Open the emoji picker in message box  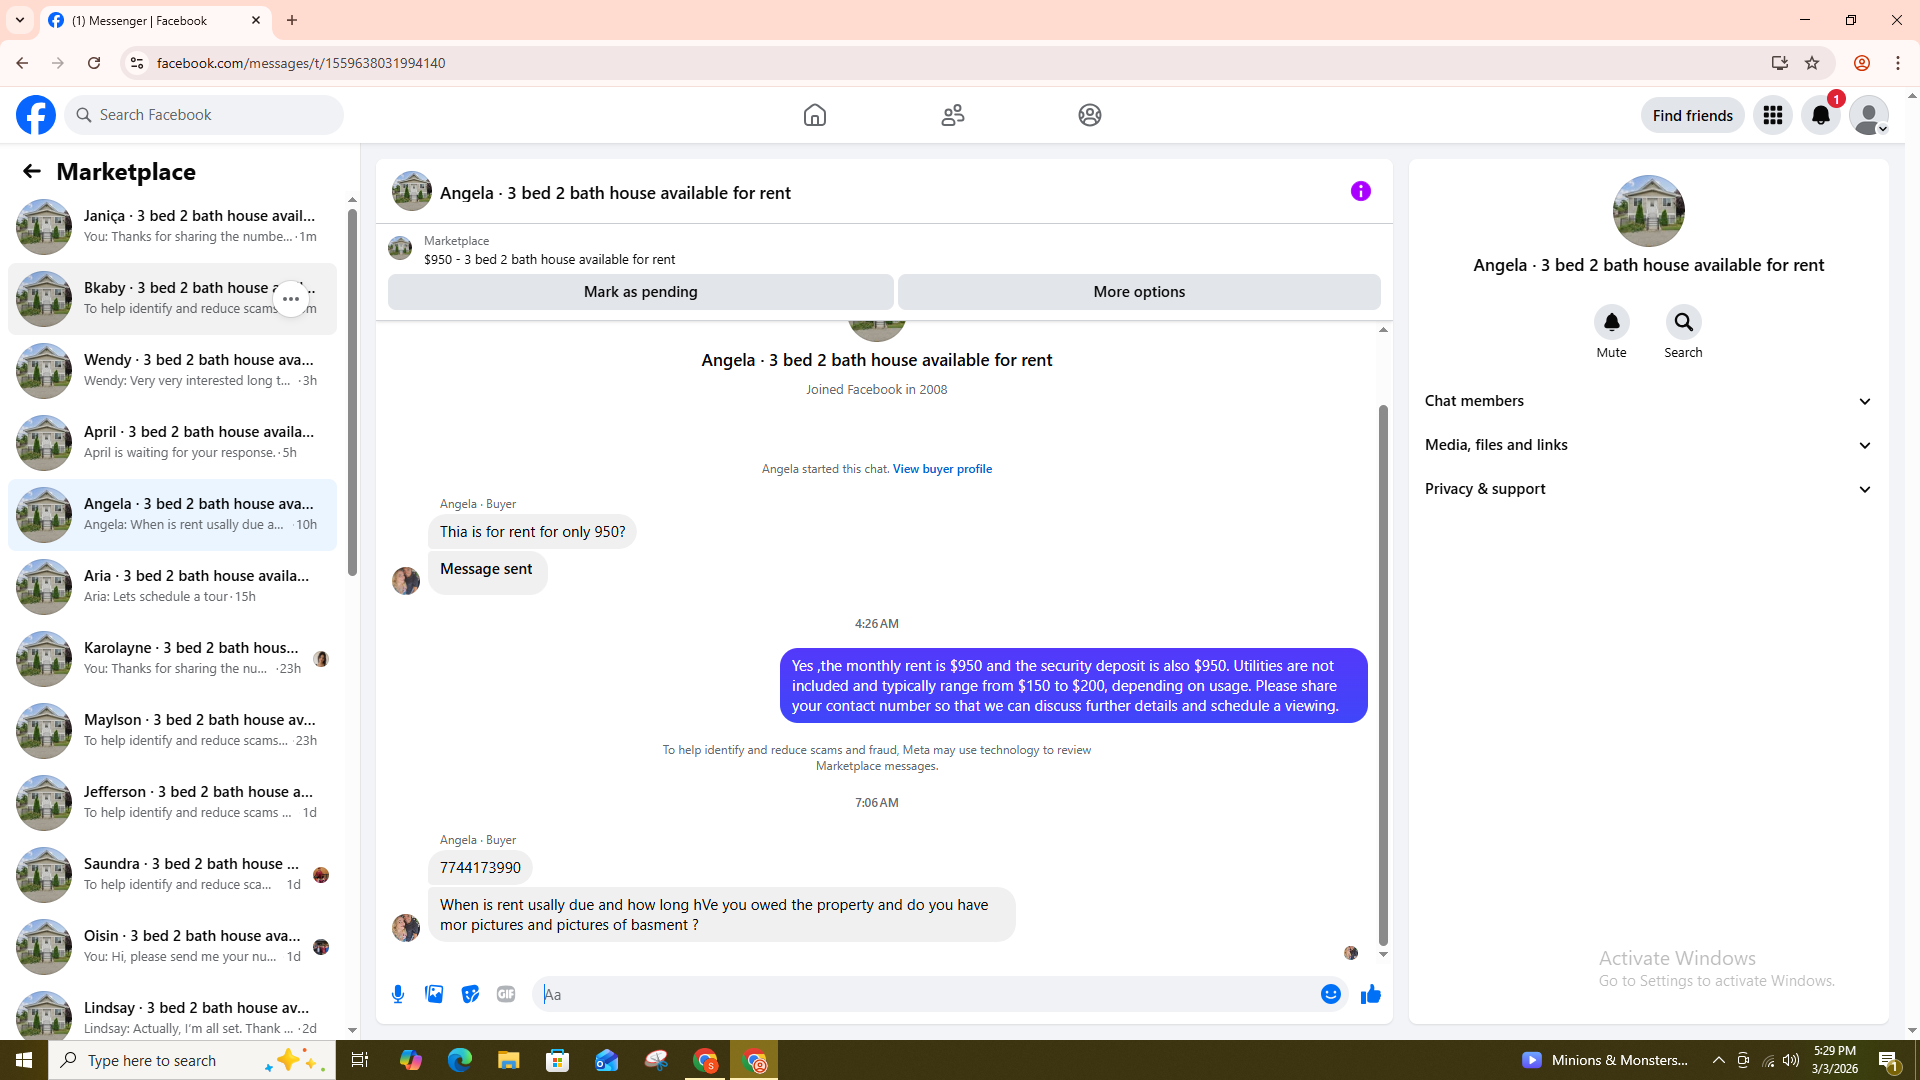pyautogui.click(x=1330, y=994)
